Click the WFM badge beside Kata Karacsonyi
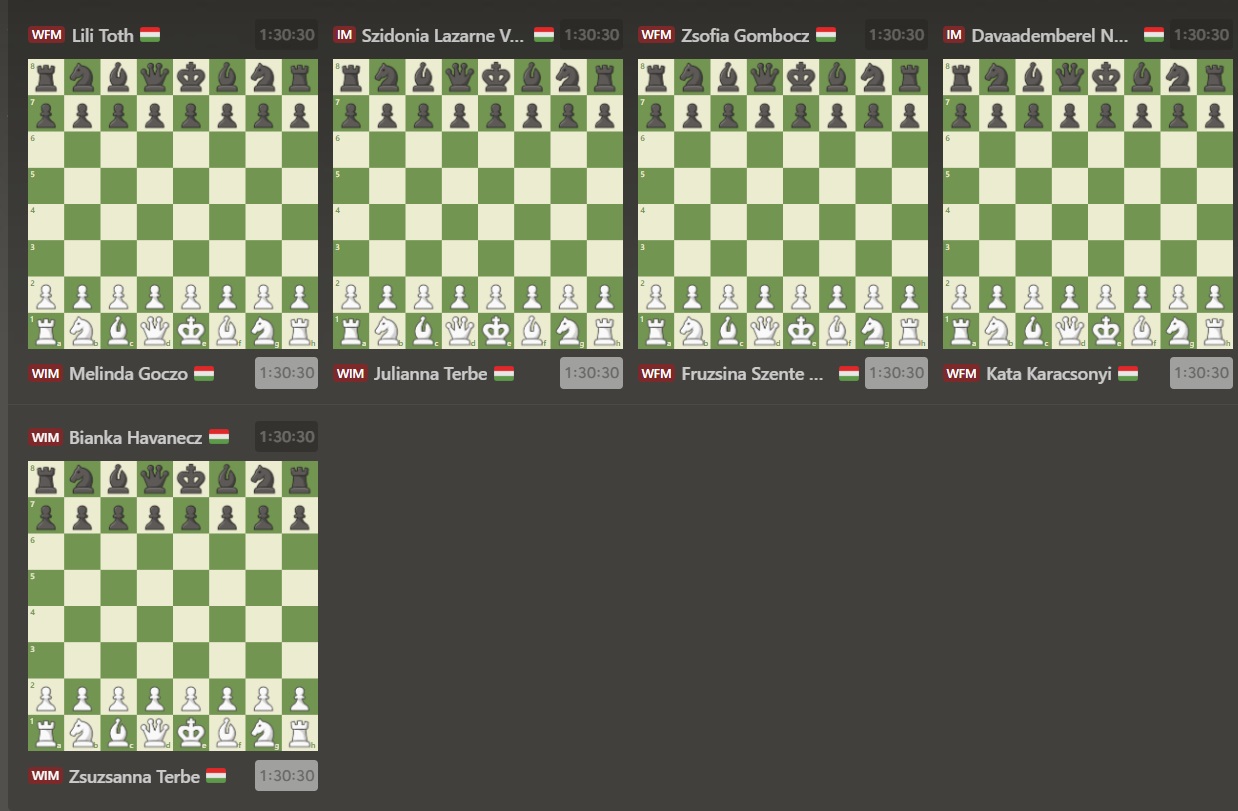The width and height of the screenshot is (1238, 811). coord(961,373)
